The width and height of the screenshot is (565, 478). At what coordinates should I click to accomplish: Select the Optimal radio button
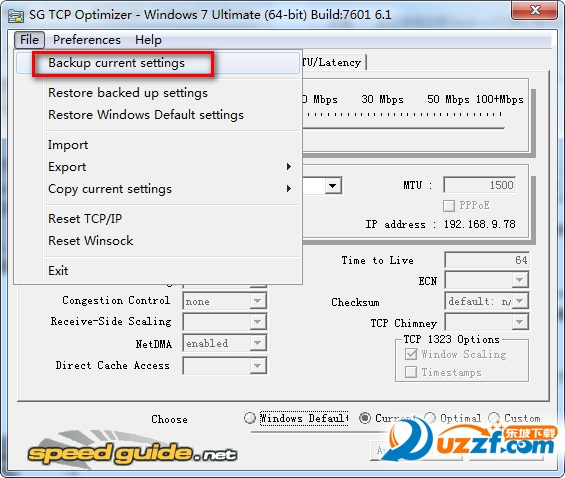tap(430, 418)
